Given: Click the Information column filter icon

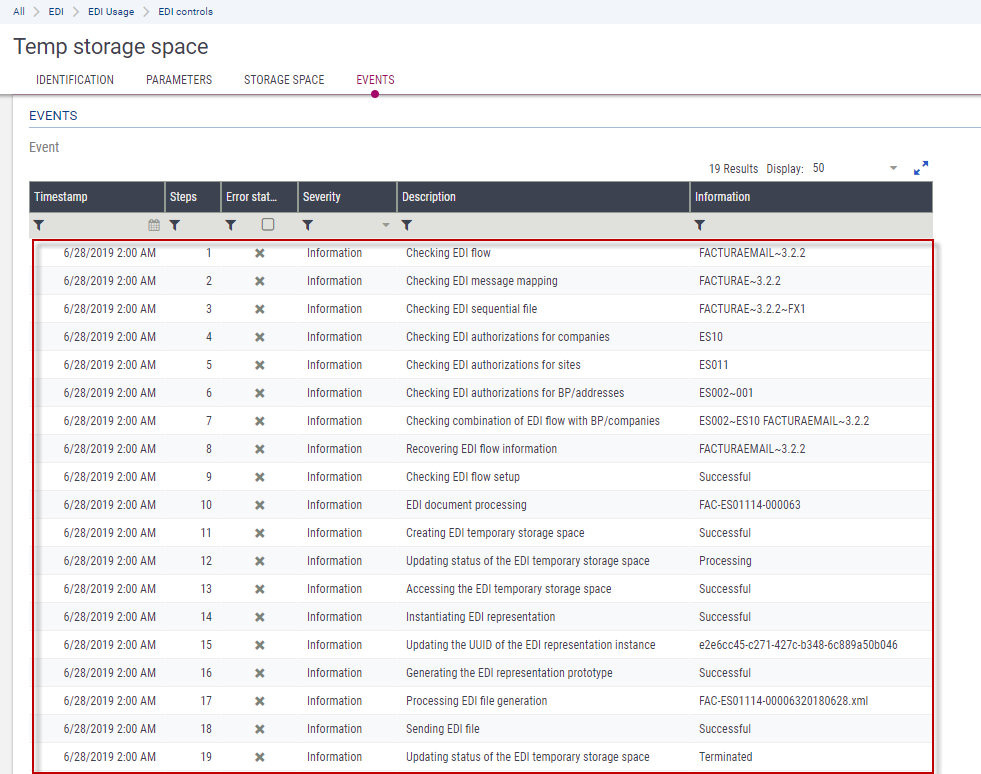Looking at the screenshot, I should pyautogui.click(x=700, y=225).
